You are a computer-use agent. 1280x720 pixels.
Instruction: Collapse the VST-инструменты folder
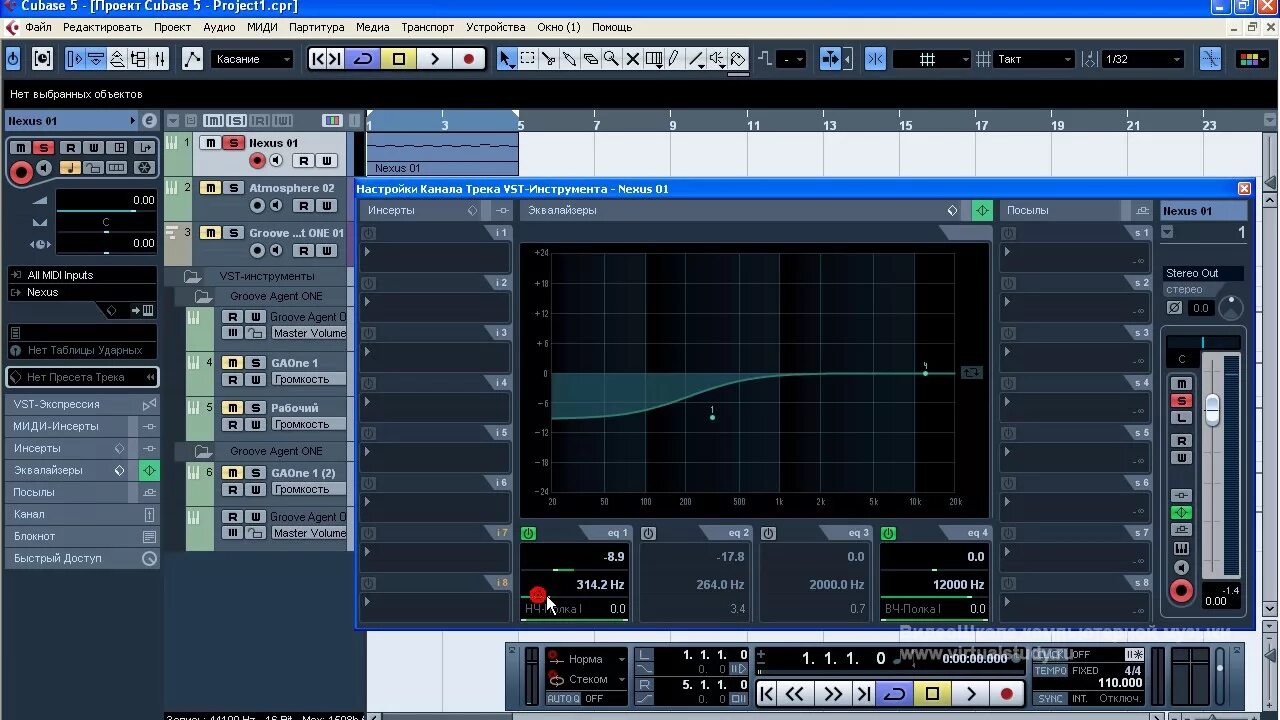tap(192, 276)
